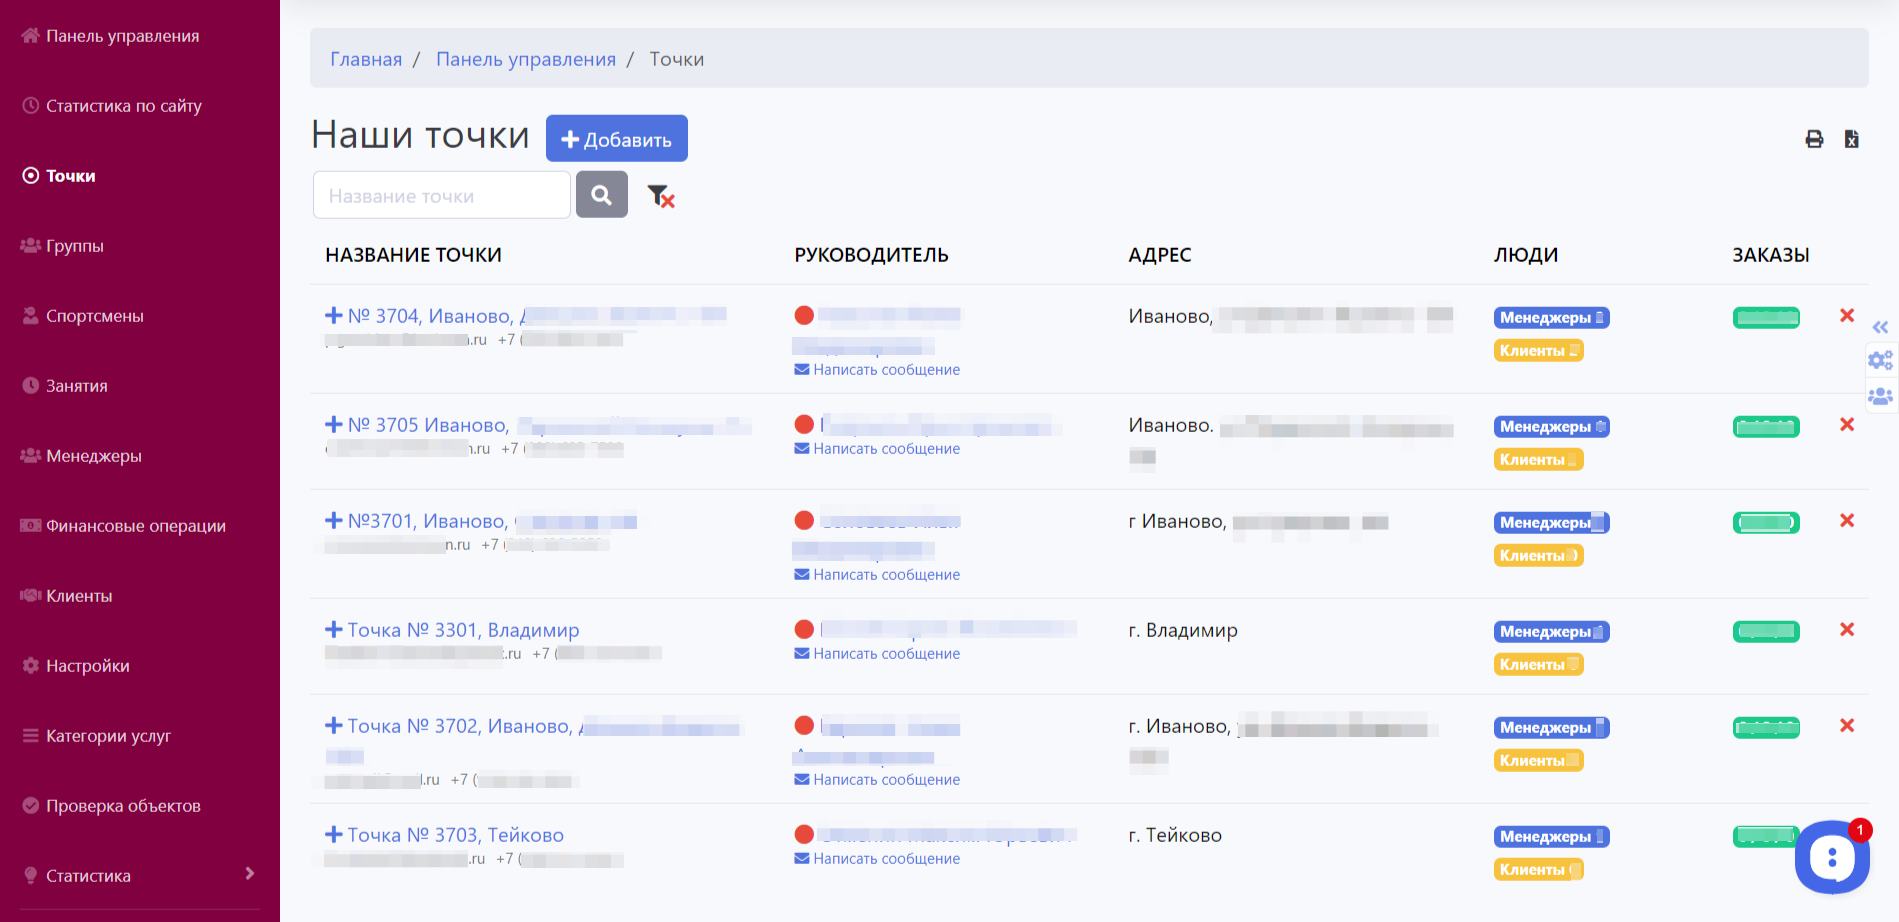The height and width of the screenshot is (922, 1899).
Task: Open Спортсмены in the sidebar
Action: (x=94, y=316)
